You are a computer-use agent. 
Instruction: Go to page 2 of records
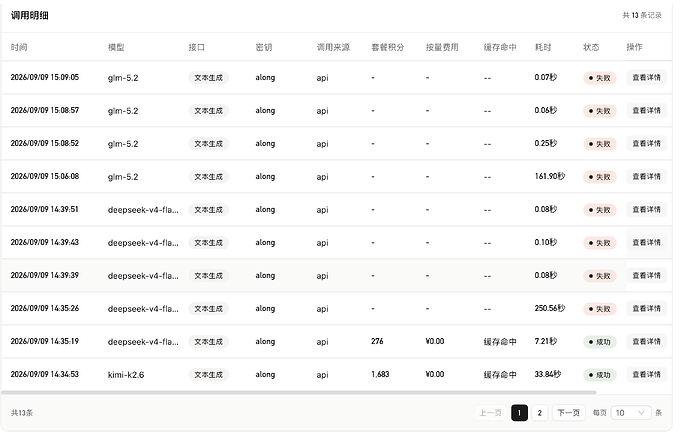540,413
